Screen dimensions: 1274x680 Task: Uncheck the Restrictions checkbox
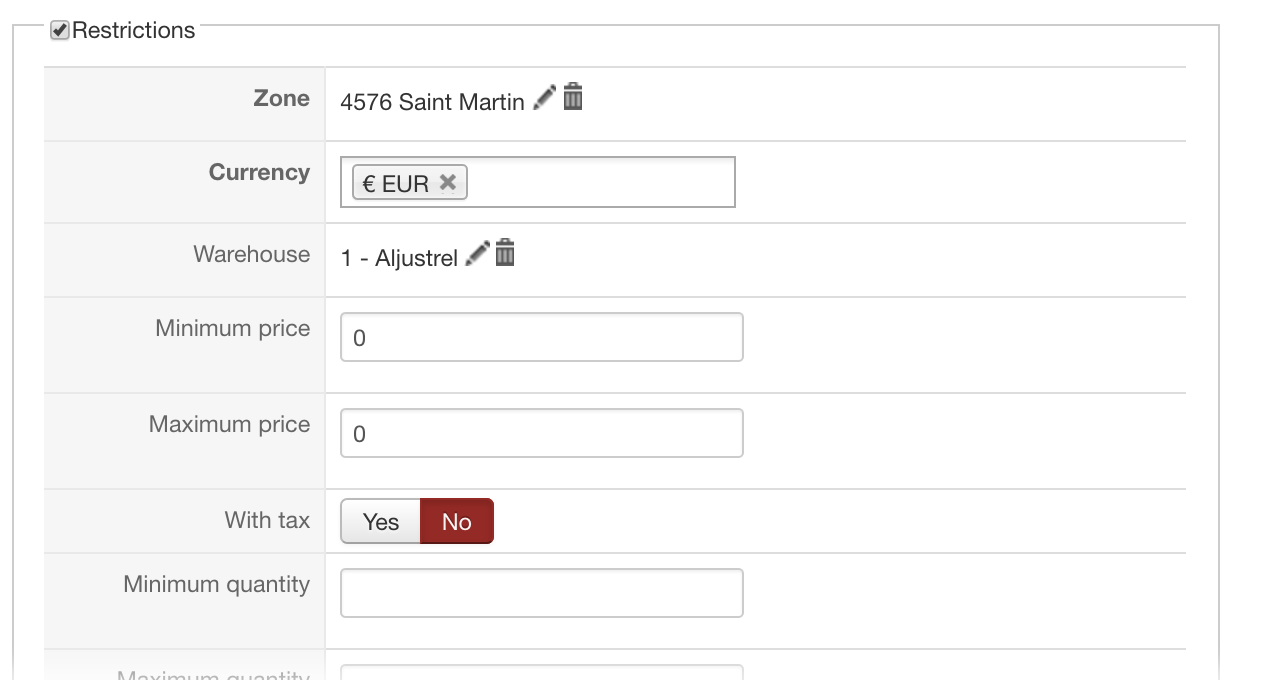tap(60, 30)
